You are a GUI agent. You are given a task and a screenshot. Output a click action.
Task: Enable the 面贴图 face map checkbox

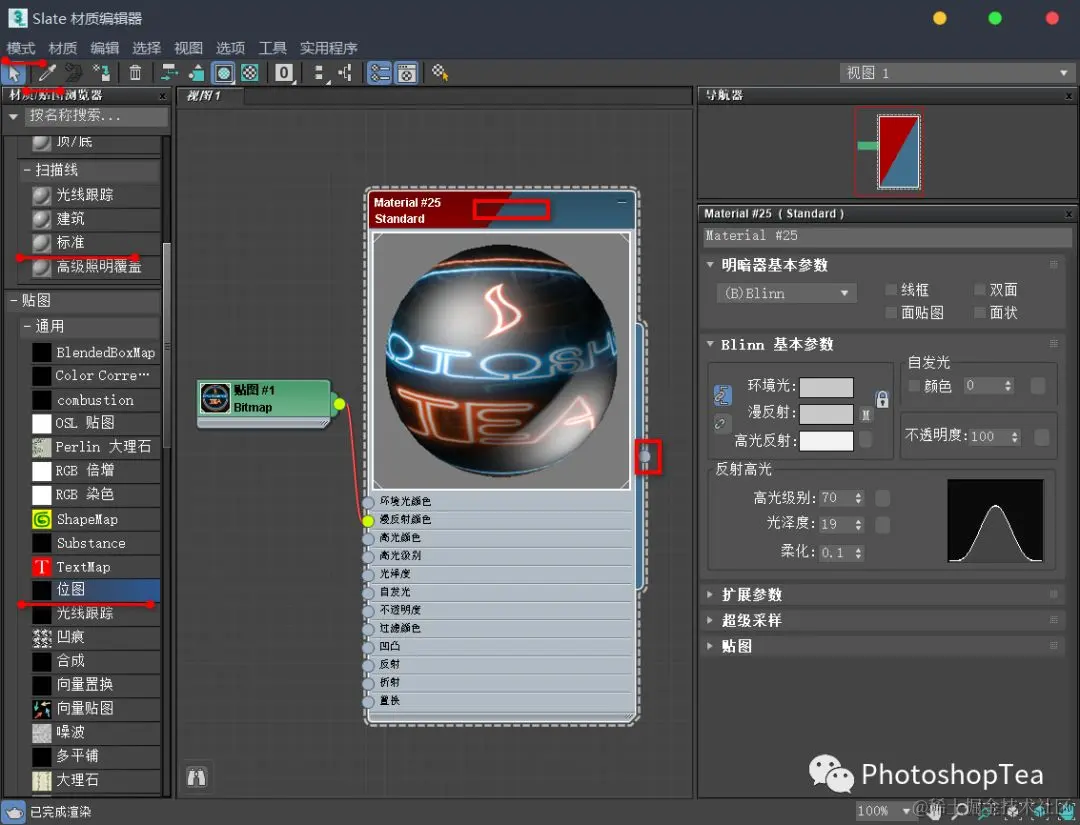click(891, 313)
